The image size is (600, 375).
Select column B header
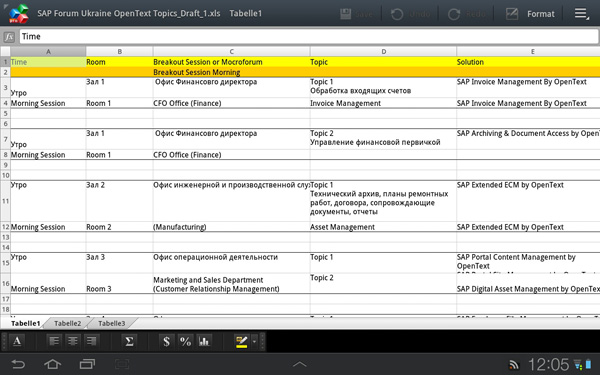119,51
